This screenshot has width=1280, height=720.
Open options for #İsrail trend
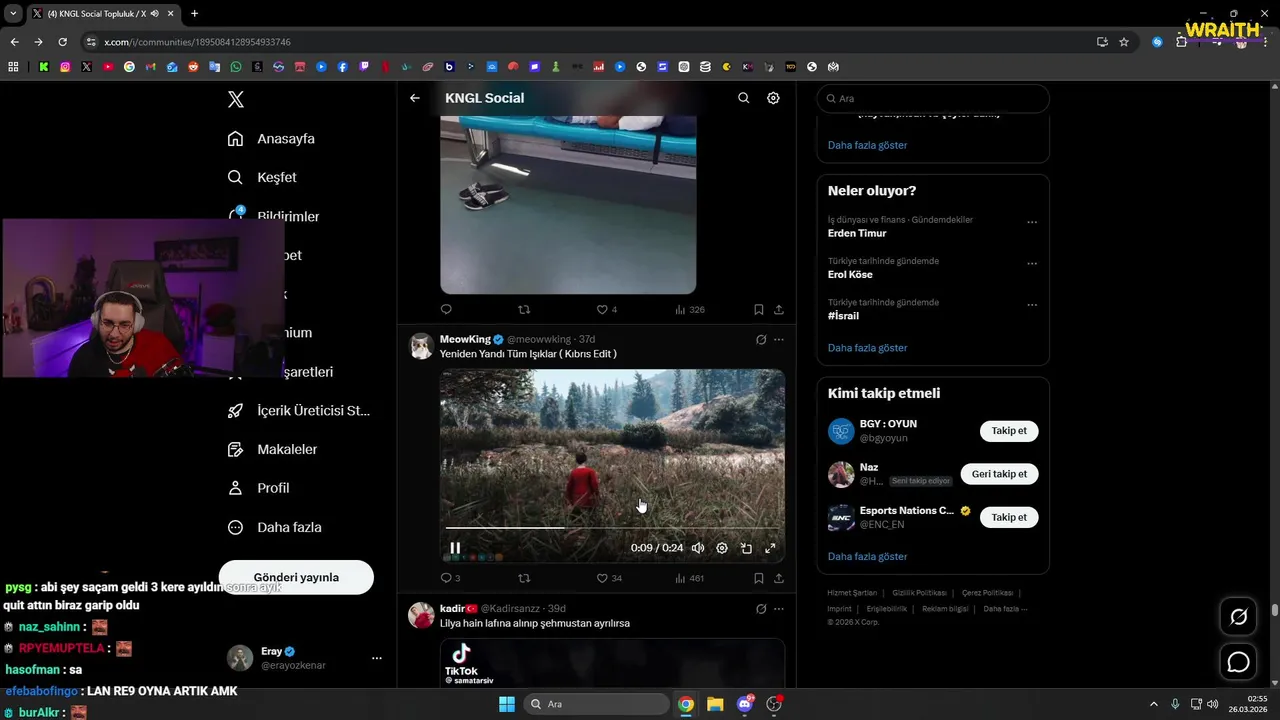(1032, 304)
